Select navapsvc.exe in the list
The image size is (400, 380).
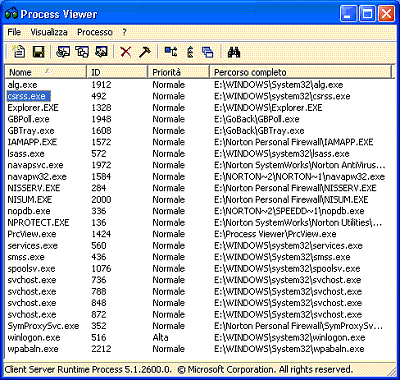click(x=35, y=165)
